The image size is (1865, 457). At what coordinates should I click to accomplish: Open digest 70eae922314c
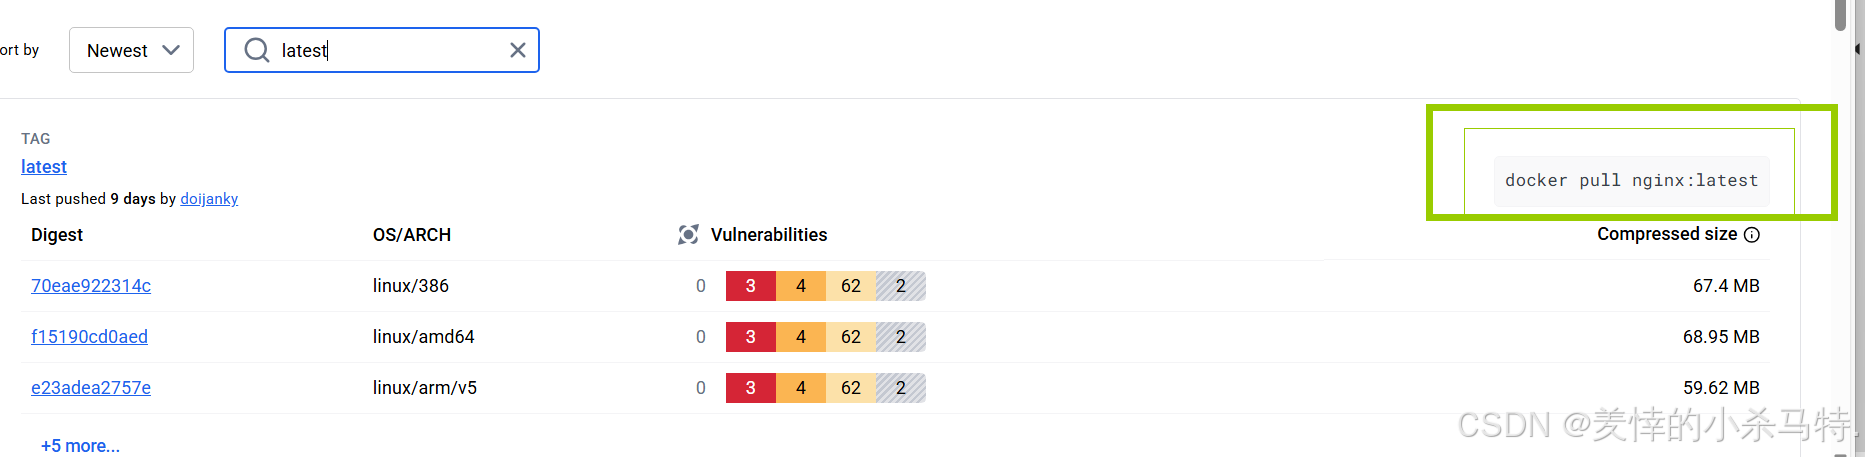pyautogui.click(x=91, y=286)
